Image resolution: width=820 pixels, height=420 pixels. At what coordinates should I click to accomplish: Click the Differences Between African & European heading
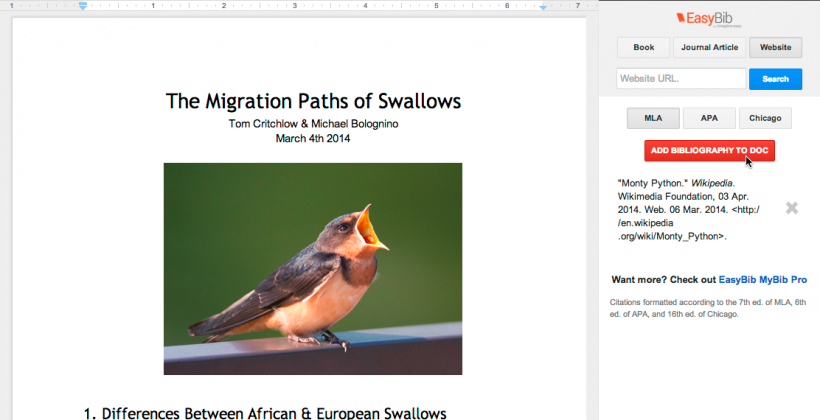coord(273,412)
